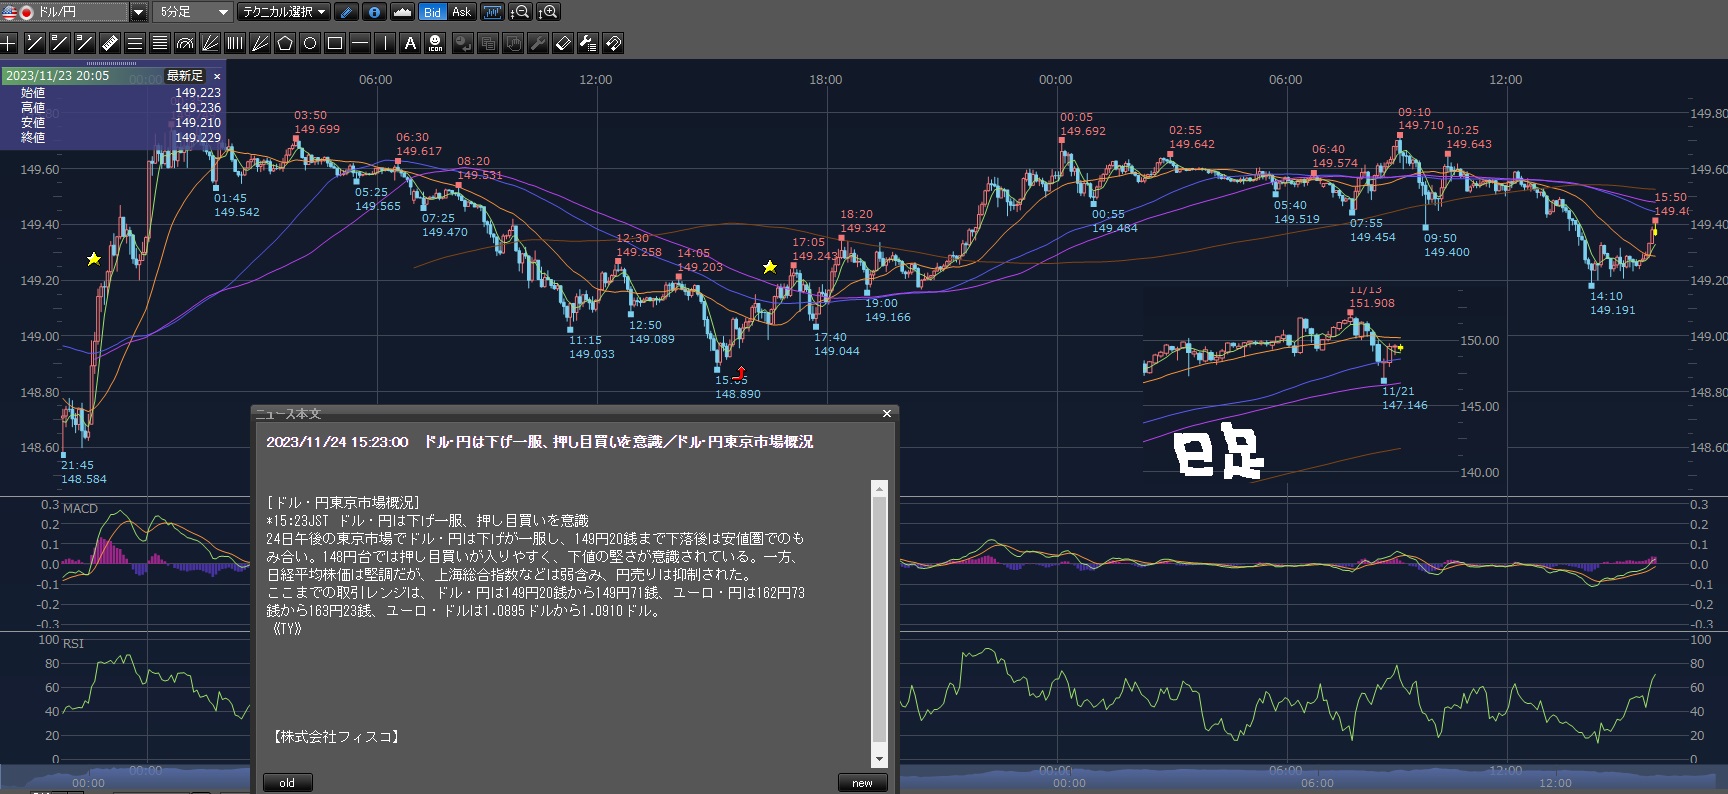Switch the chart to Bid prices
Viewport: 1728px width, 794px height.
click(x=432, y=12)
